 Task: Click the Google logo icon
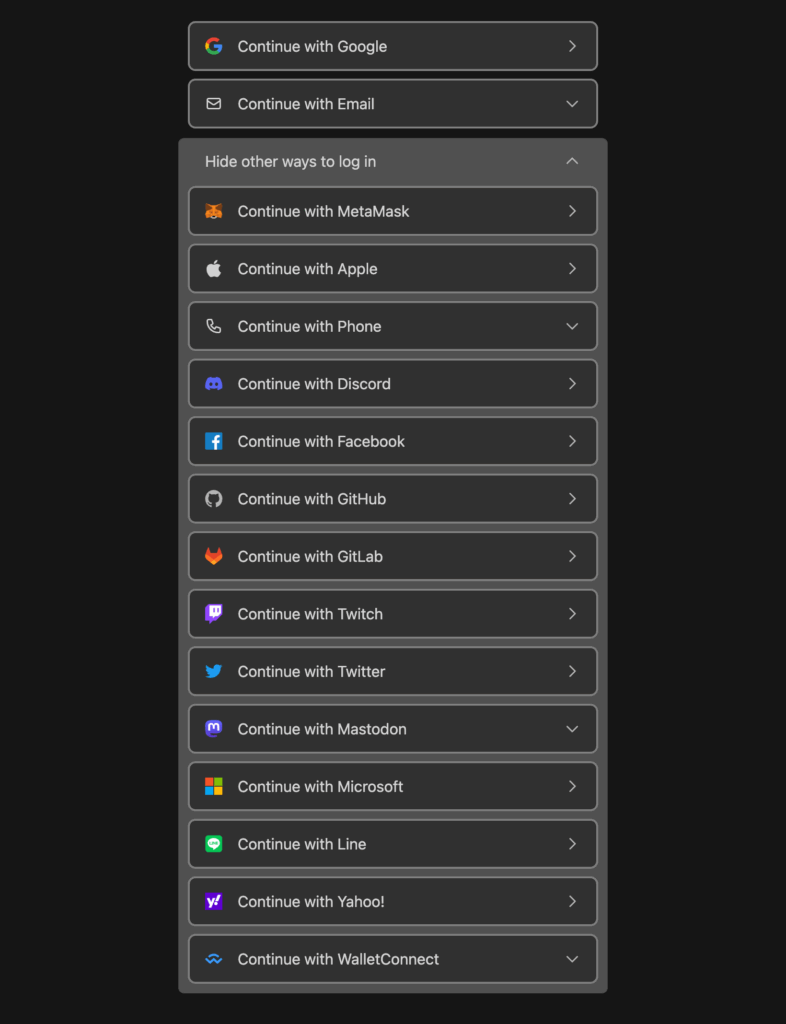(213, 46)
